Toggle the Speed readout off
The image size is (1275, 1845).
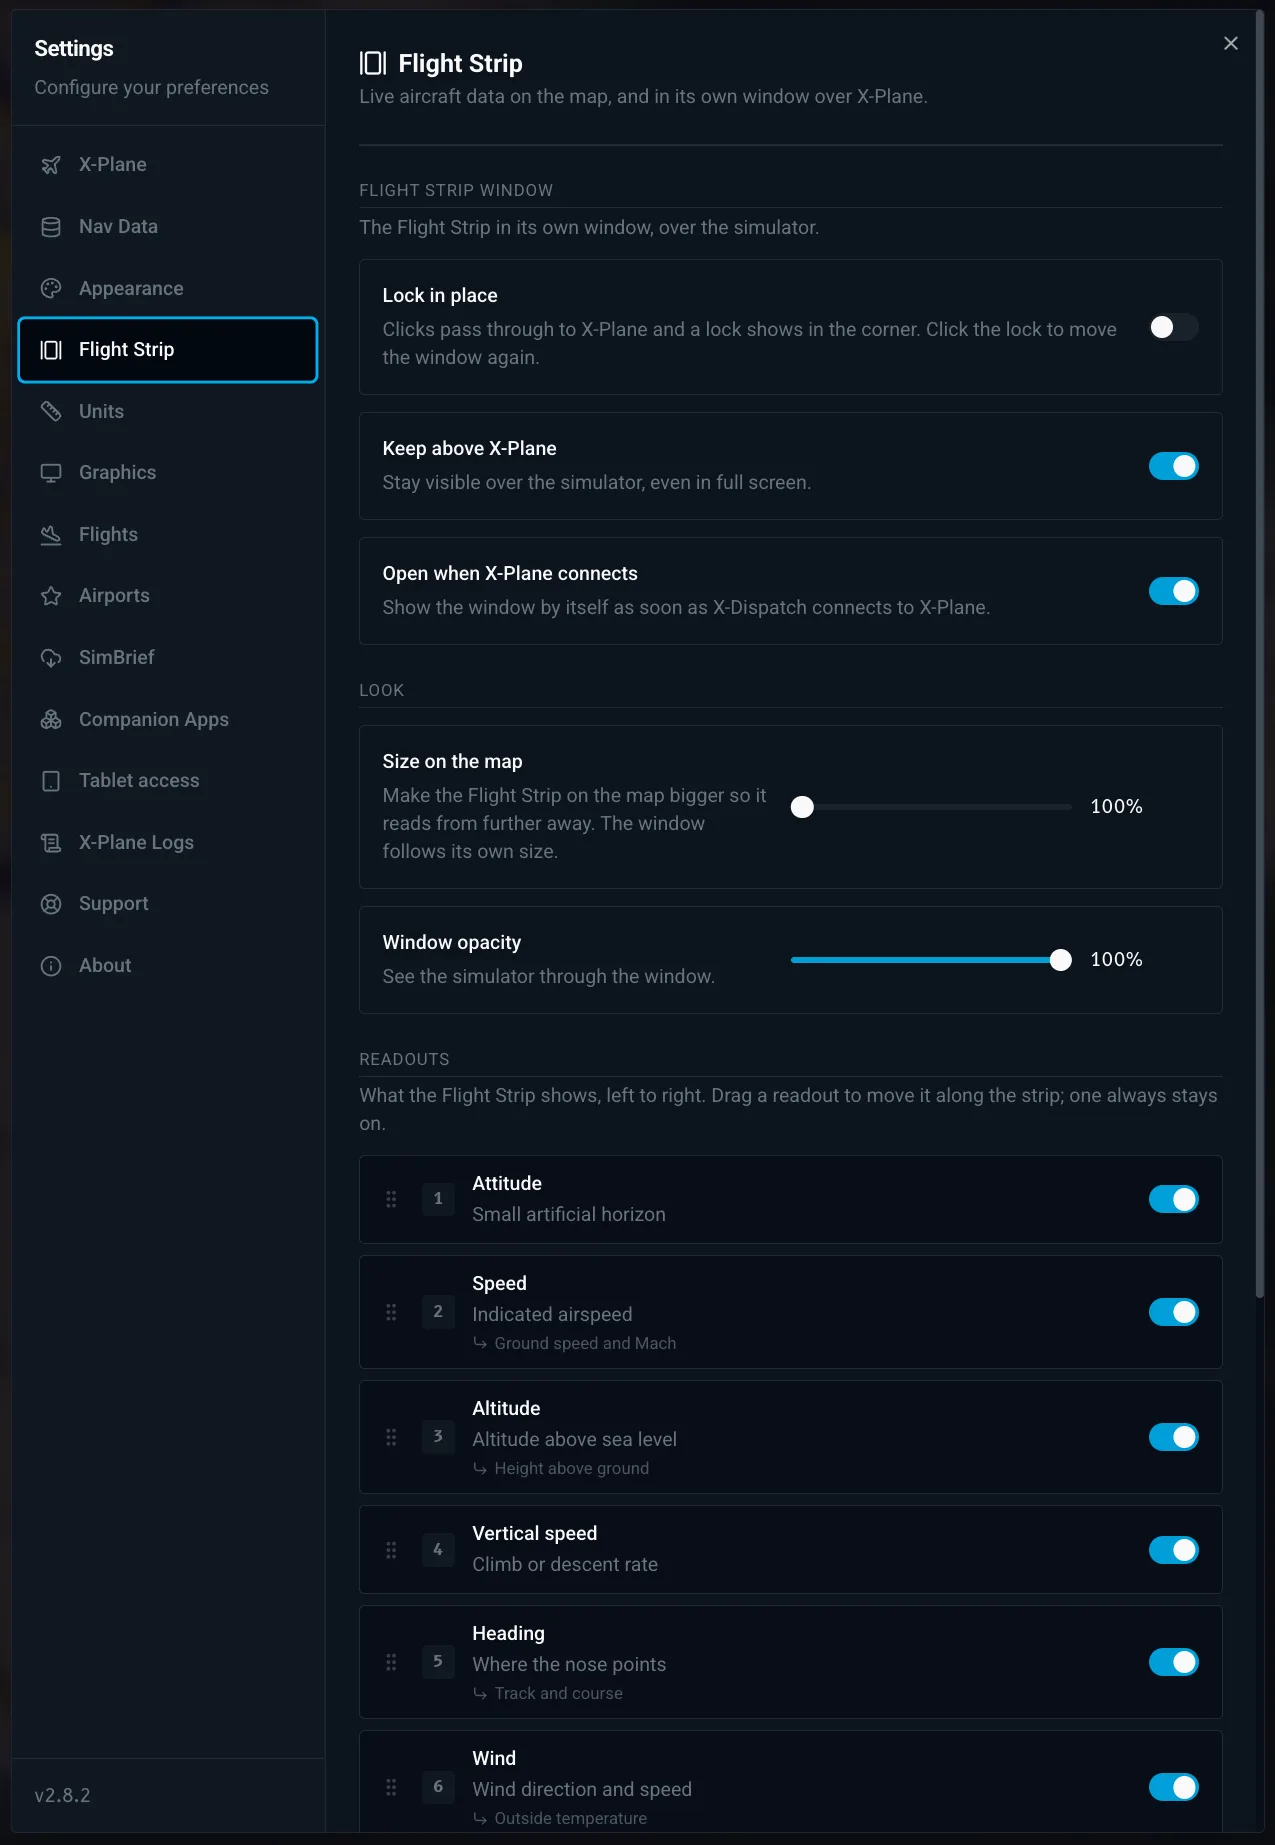click(x=1174, y=1312)
